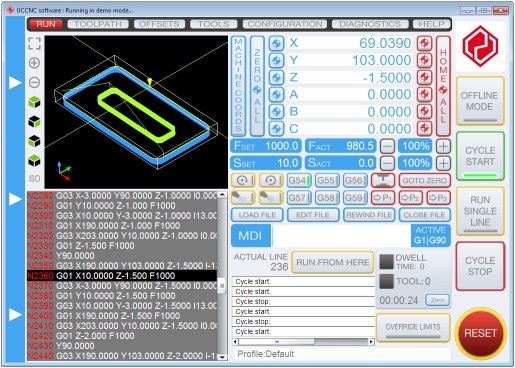Viewport: 515px width, 368px height.
Task: Click the CYCLE STOP button
Action: coord(480,266)
